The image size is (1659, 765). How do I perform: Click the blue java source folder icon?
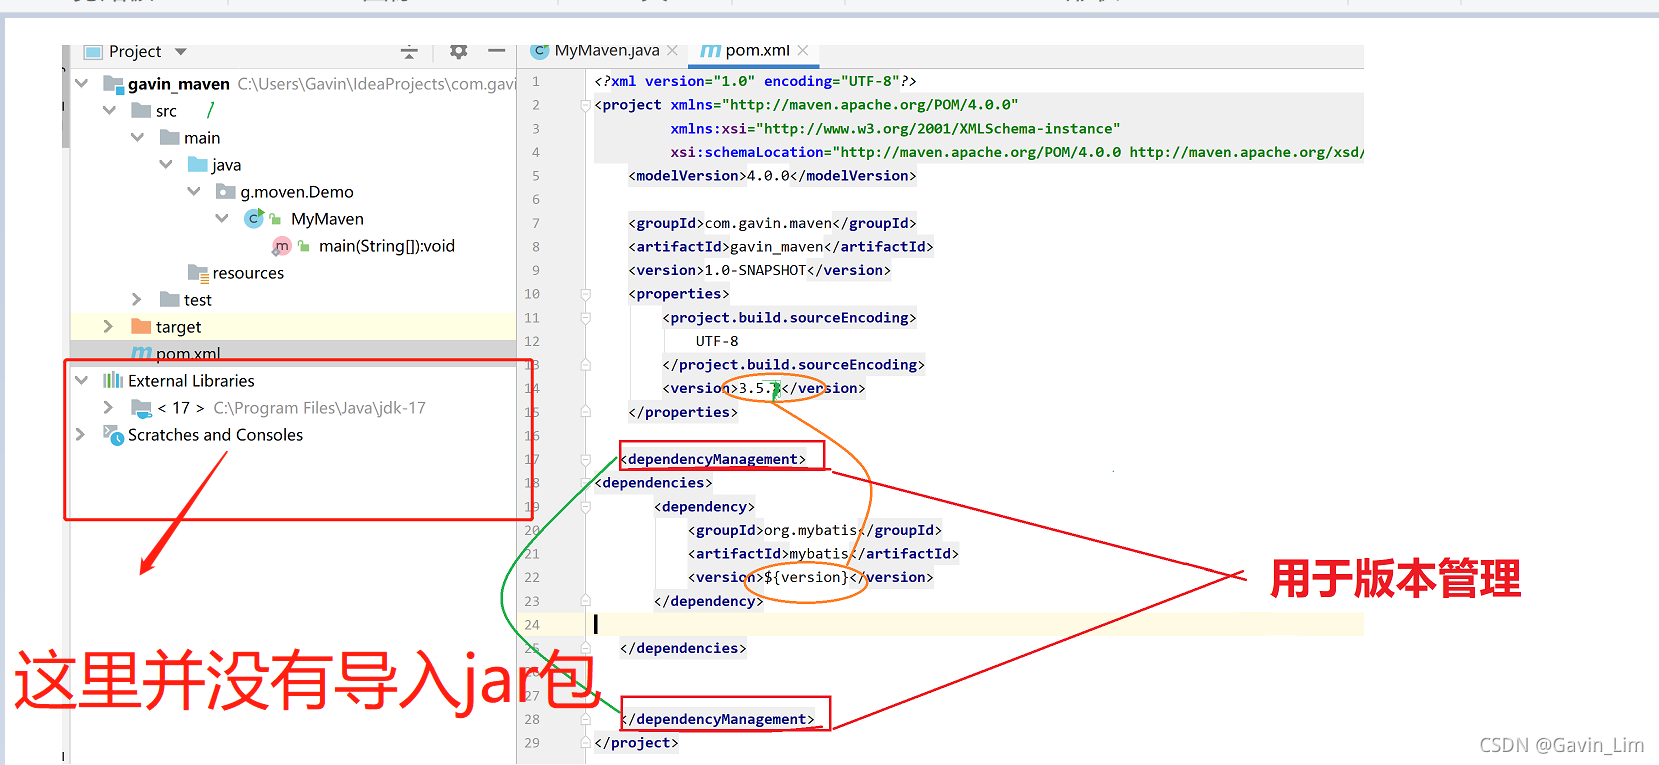pos(198,164)
